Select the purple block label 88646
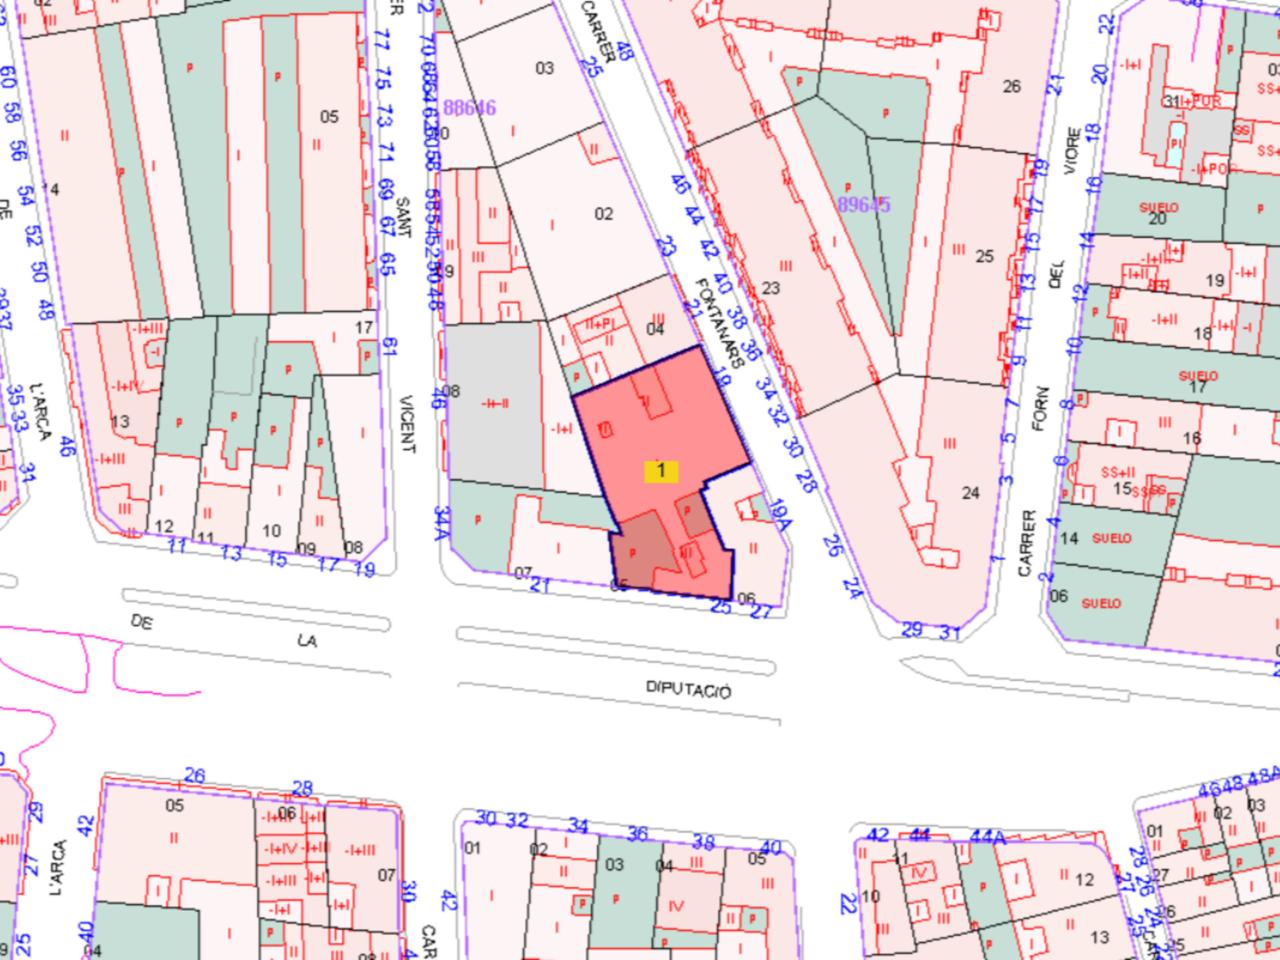Viewport: 1280px width, 960px height. pos(469,108)
